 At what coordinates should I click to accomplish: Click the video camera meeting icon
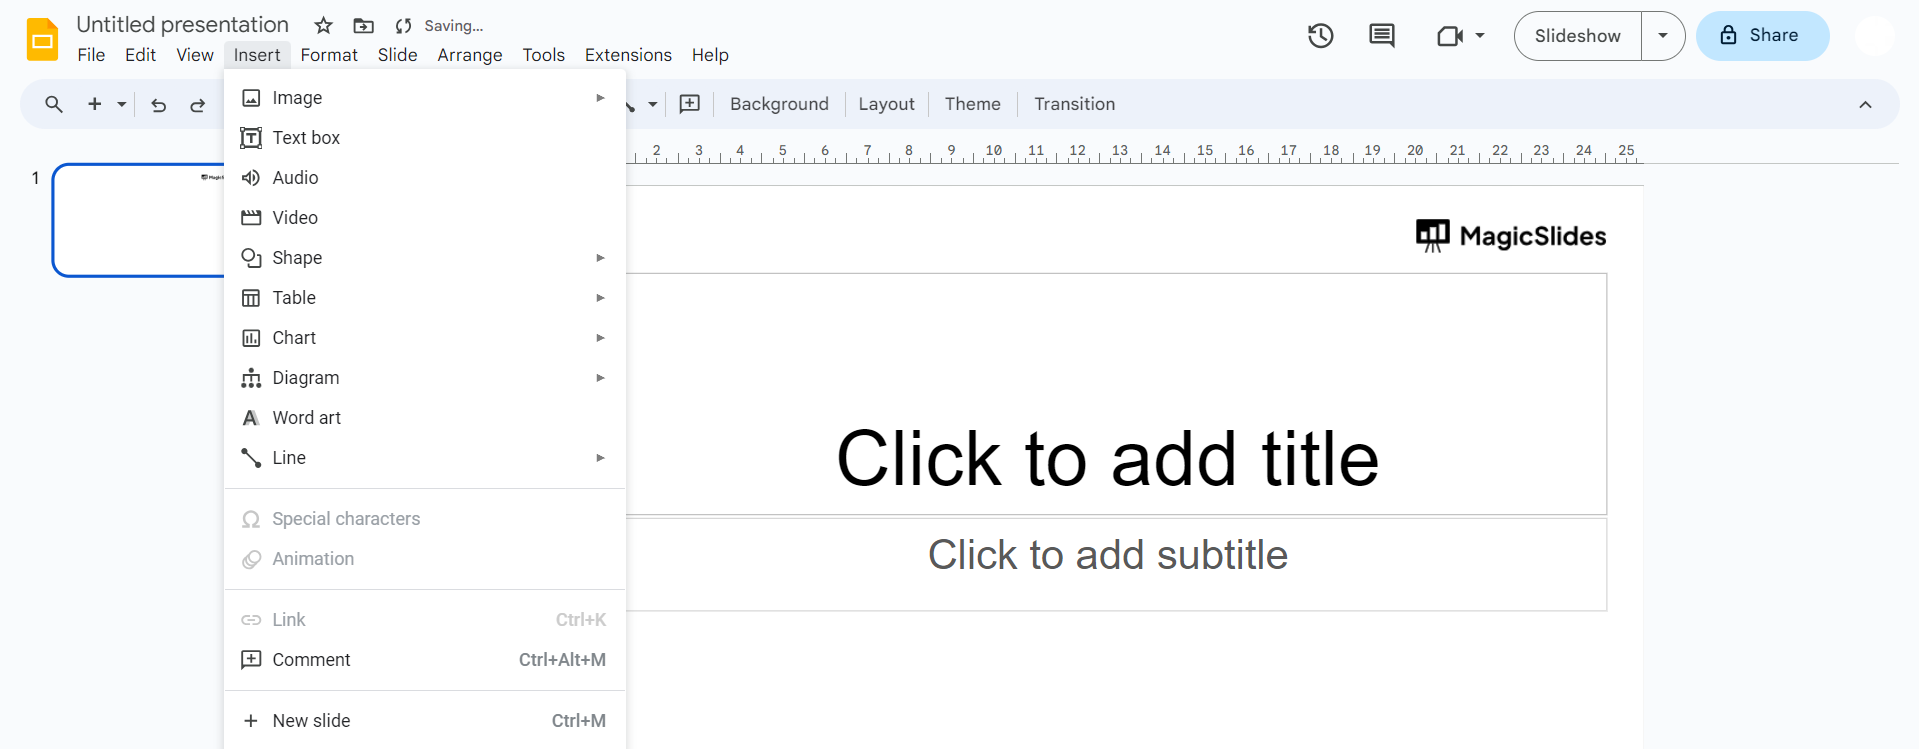coord(1450,36)
